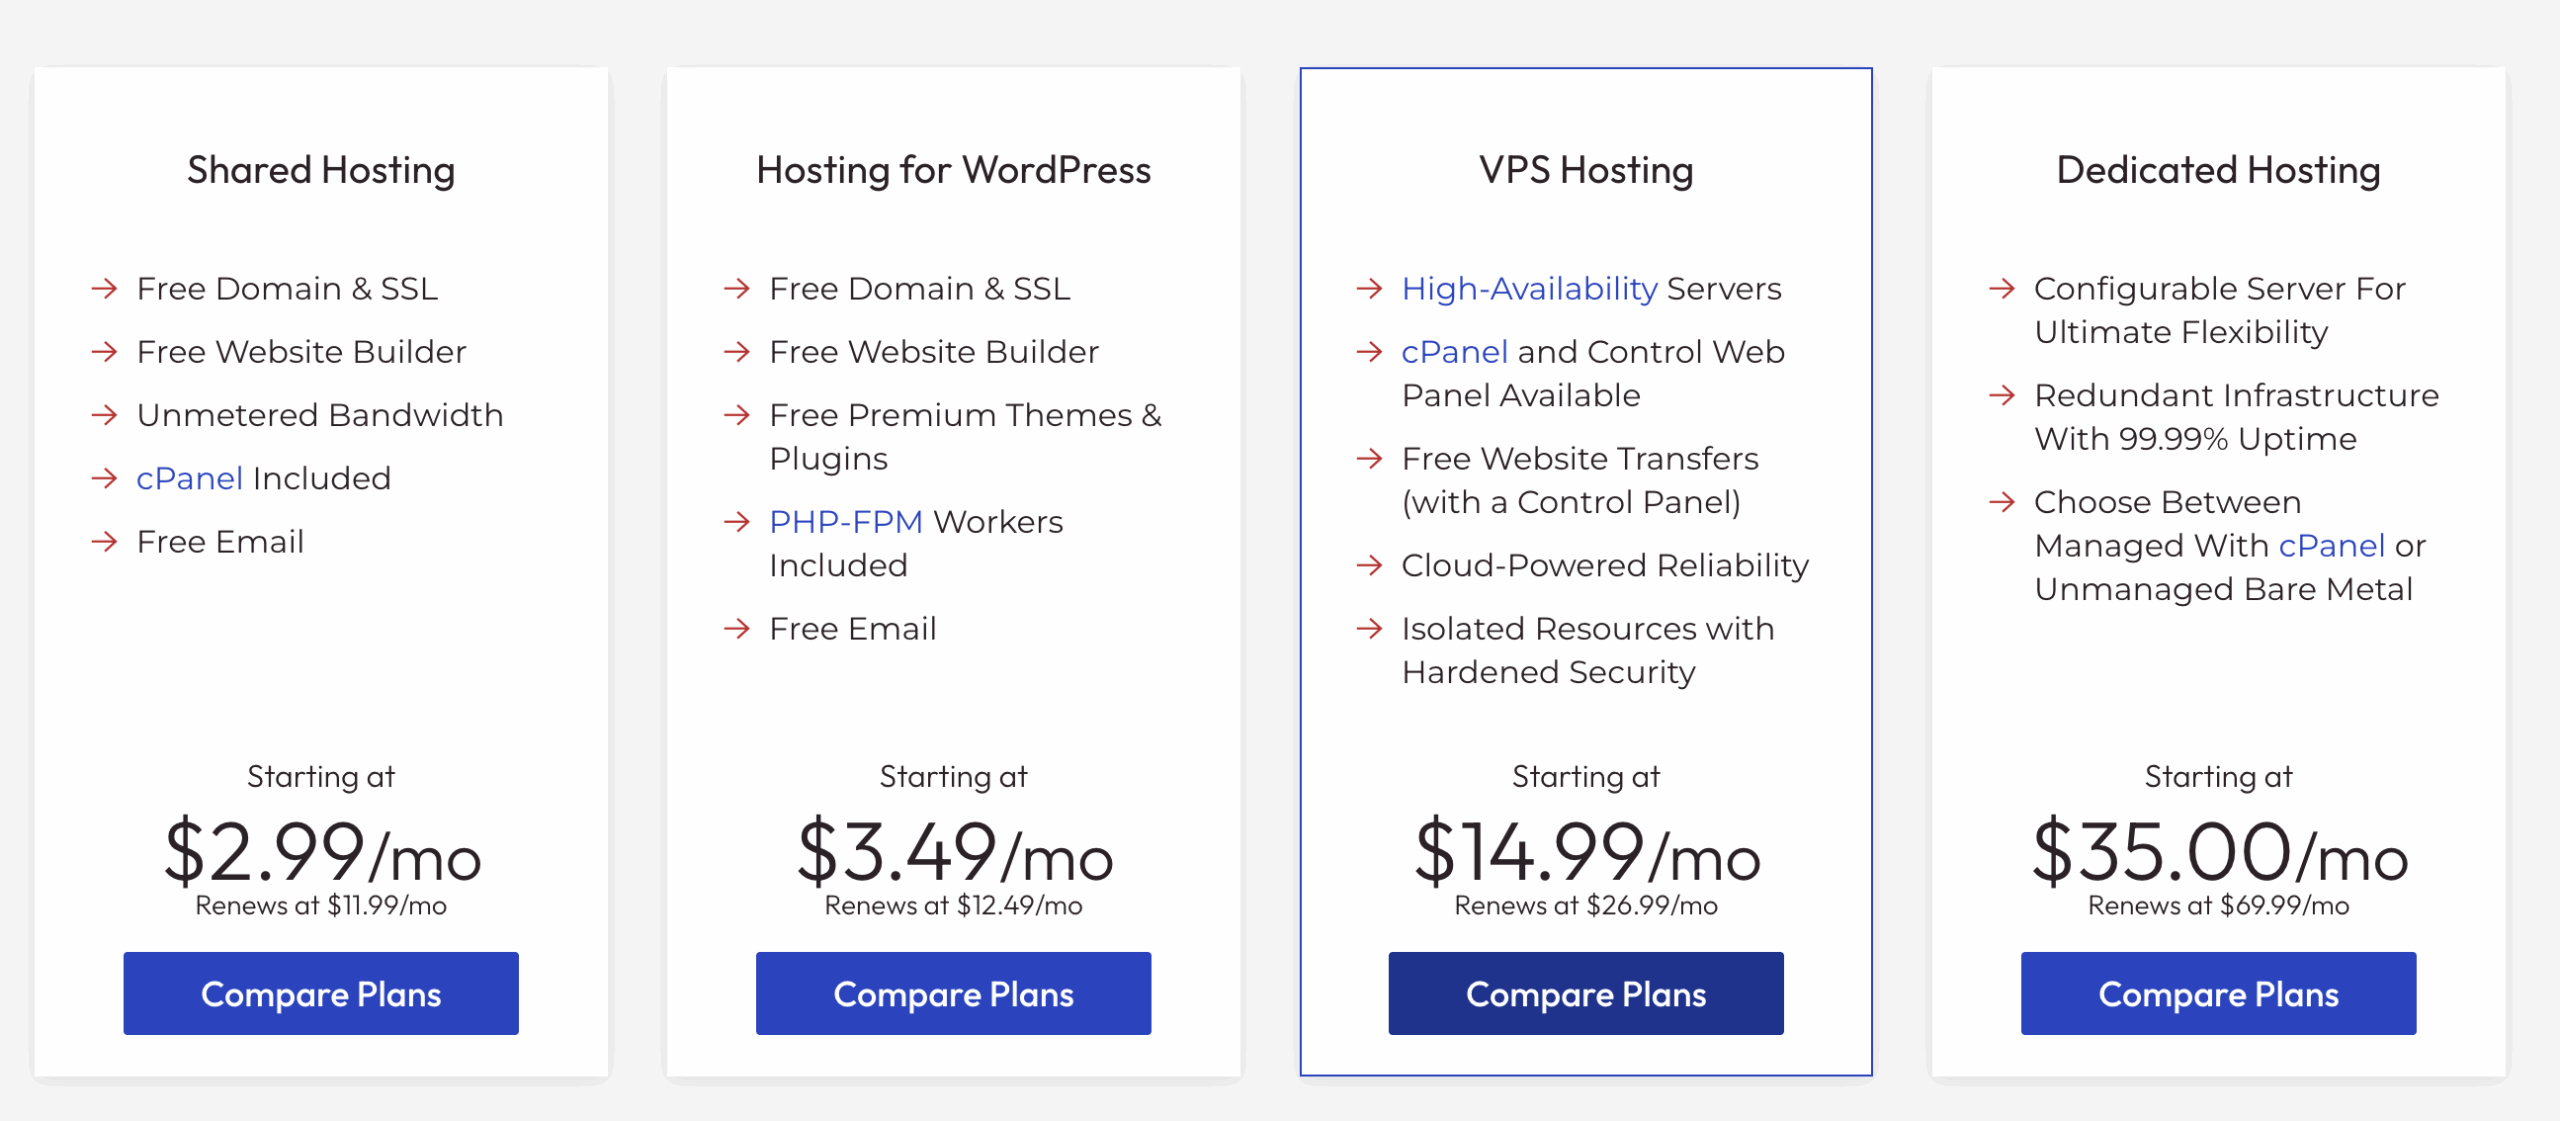Follow the PHP-FPM link
This screenshot has width=2560, height=1121.
point(846,521)
